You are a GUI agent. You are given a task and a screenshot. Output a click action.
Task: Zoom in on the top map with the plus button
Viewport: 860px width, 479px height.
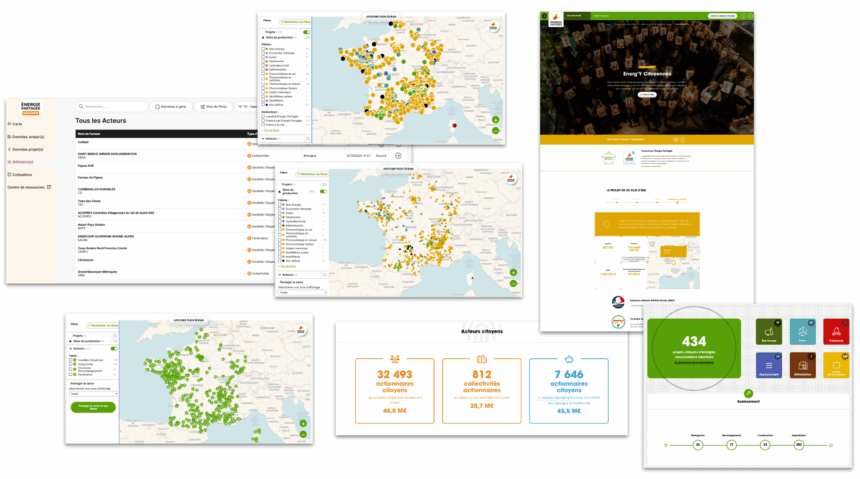pyautogui.click(x=497, y=118)
